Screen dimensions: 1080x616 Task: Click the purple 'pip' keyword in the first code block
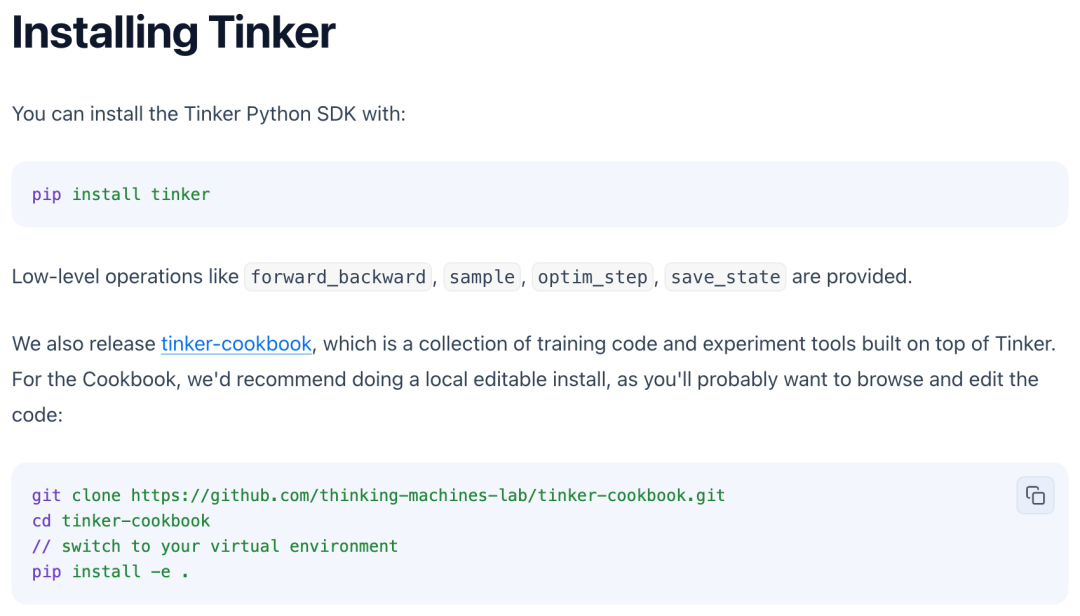pos(46,194)
